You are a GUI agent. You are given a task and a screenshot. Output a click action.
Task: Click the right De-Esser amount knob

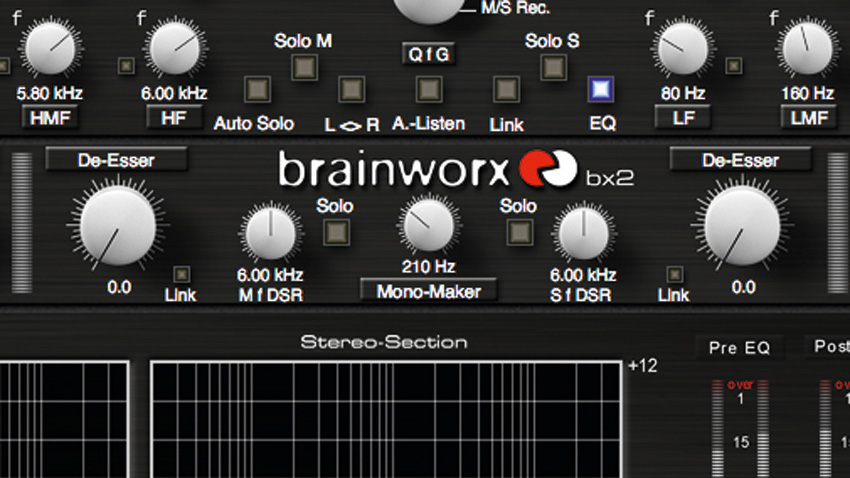click(x=742, y=227)
